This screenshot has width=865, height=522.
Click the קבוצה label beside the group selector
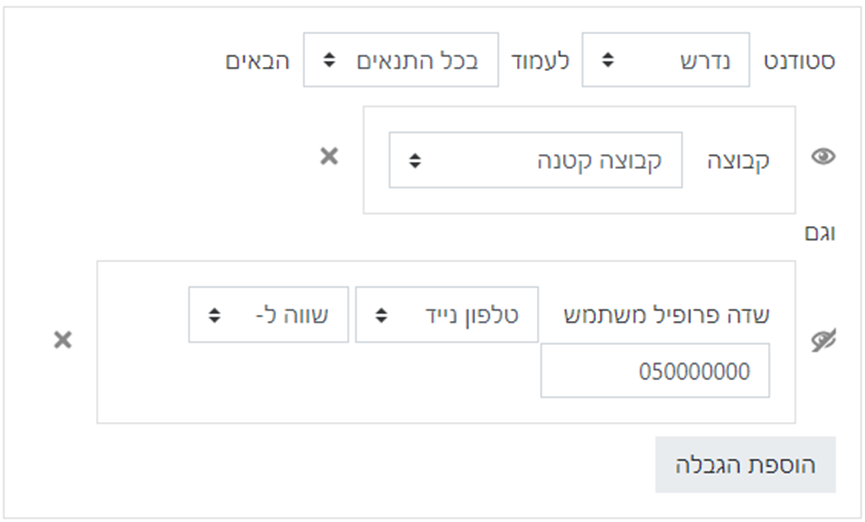tap(740, 160)
